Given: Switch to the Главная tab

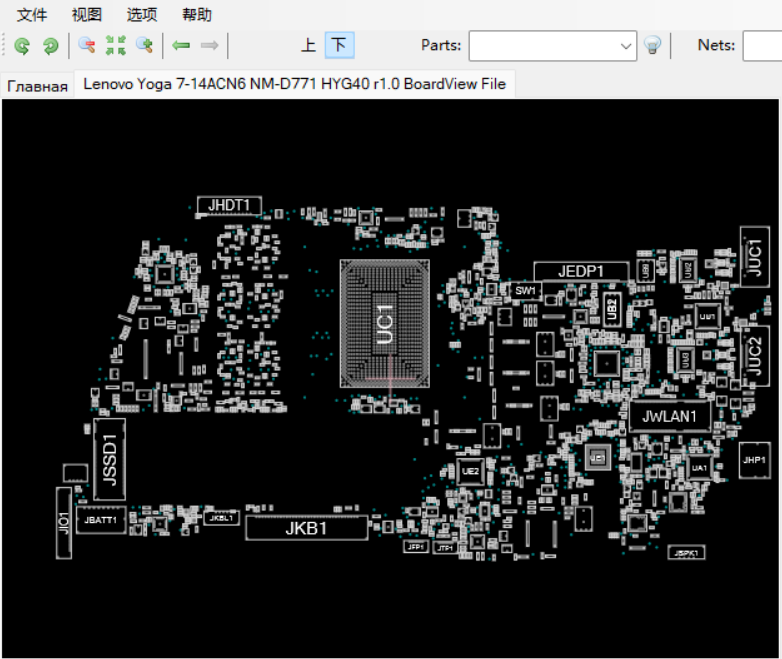Looking at the screenshot, I should 37,85.
